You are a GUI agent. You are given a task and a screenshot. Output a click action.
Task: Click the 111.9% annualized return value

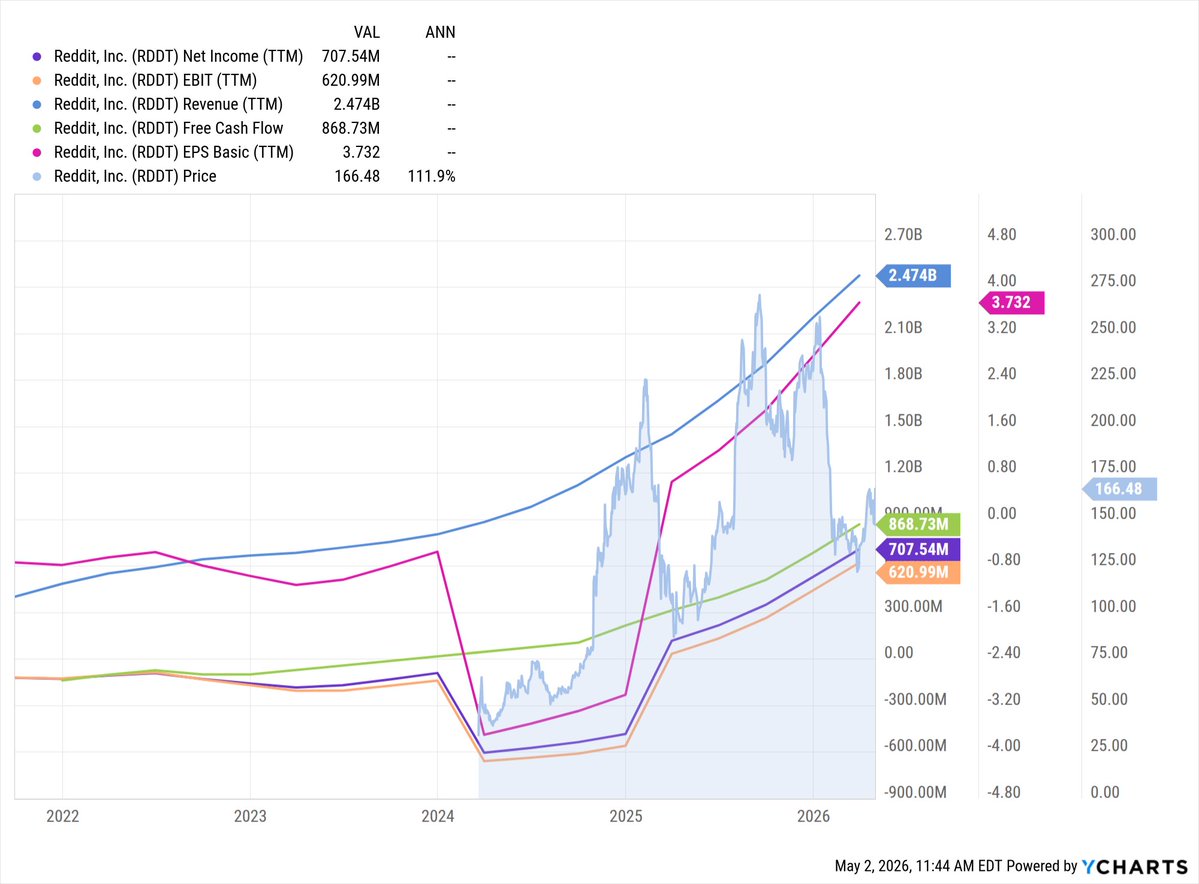point(431,176)
